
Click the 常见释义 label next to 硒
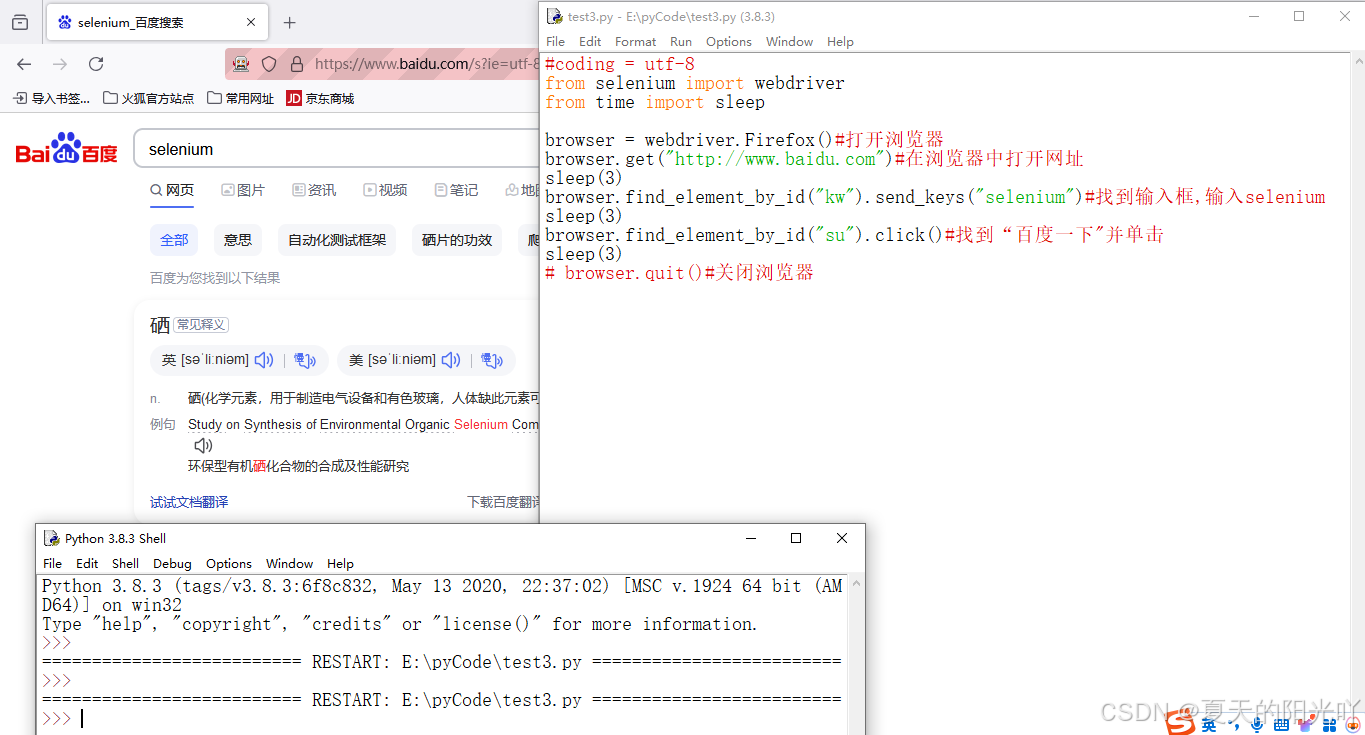pyautogui.click(x=201, y=325)
